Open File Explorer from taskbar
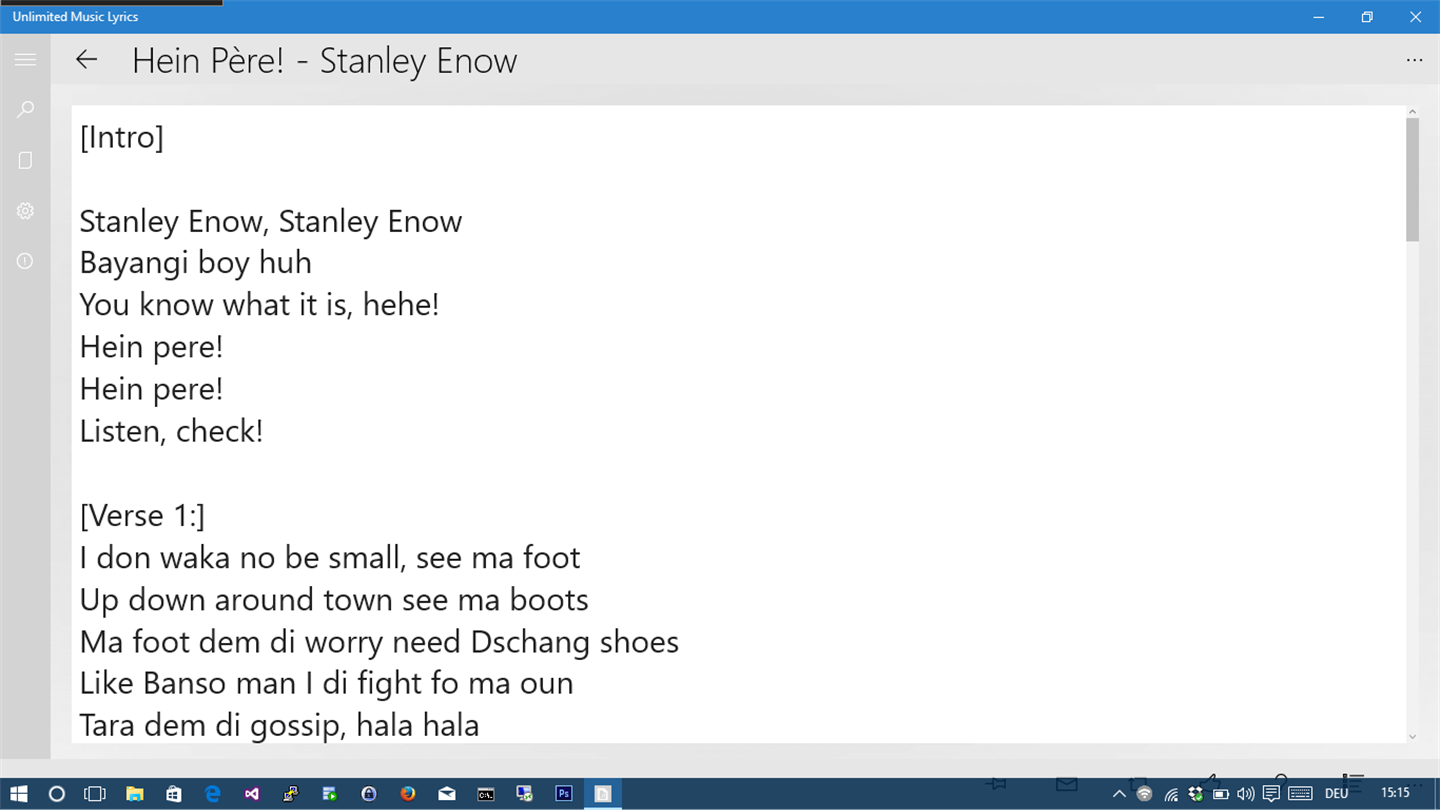Viewport: 1440px width, 810px height. point(134,794)
